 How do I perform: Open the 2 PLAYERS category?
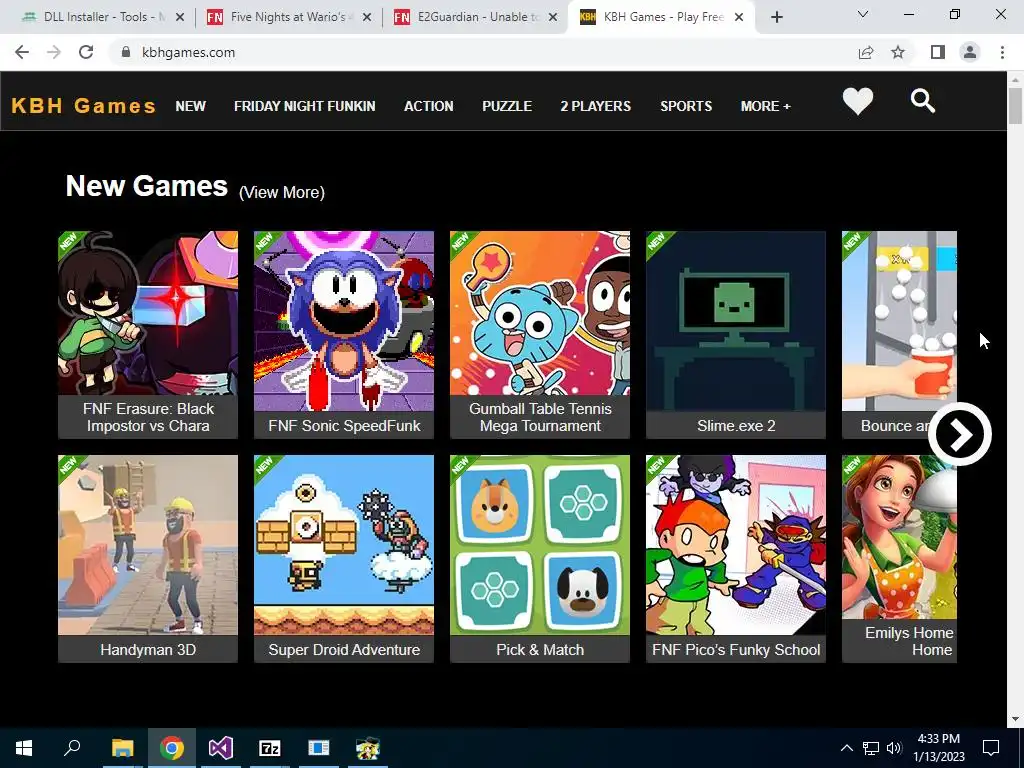596,106
